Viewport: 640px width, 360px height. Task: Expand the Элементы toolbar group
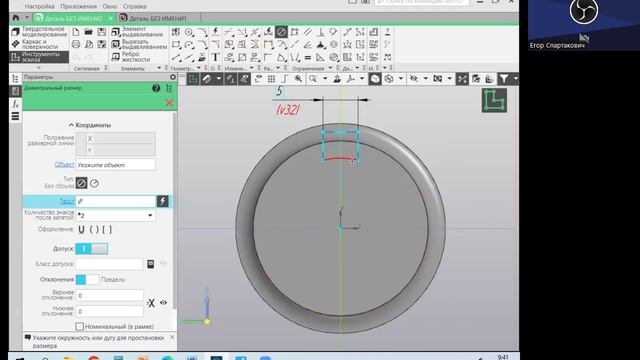click(x=159, y=68)
